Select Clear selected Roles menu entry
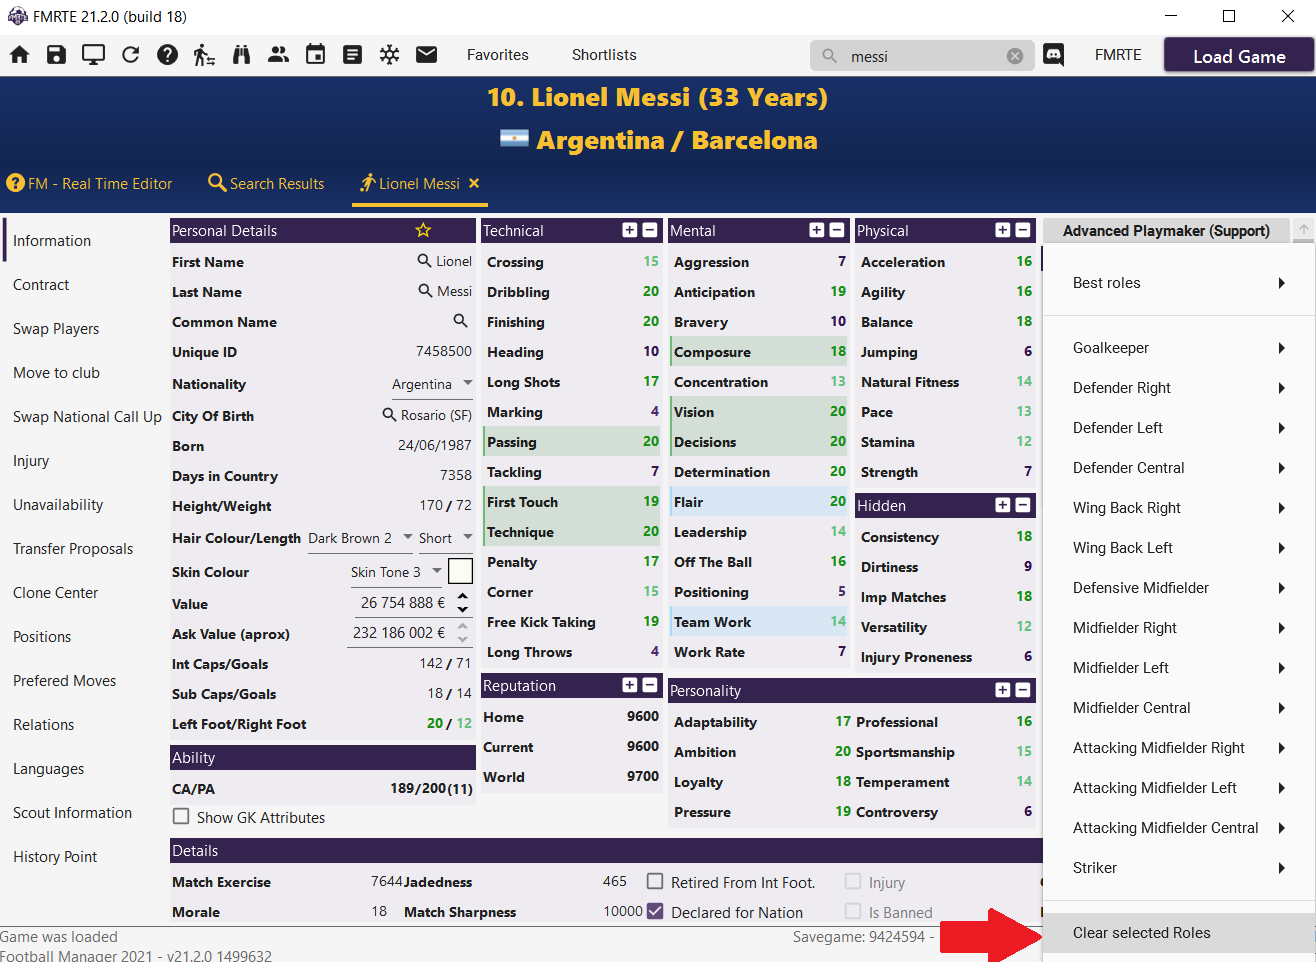Screen dimensions: 1316x962 (1179, 933)
